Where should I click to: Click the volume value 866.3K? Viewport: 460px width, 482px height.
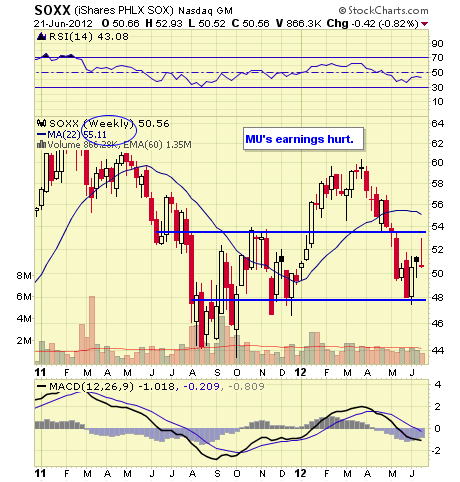[x=304, y=24]
